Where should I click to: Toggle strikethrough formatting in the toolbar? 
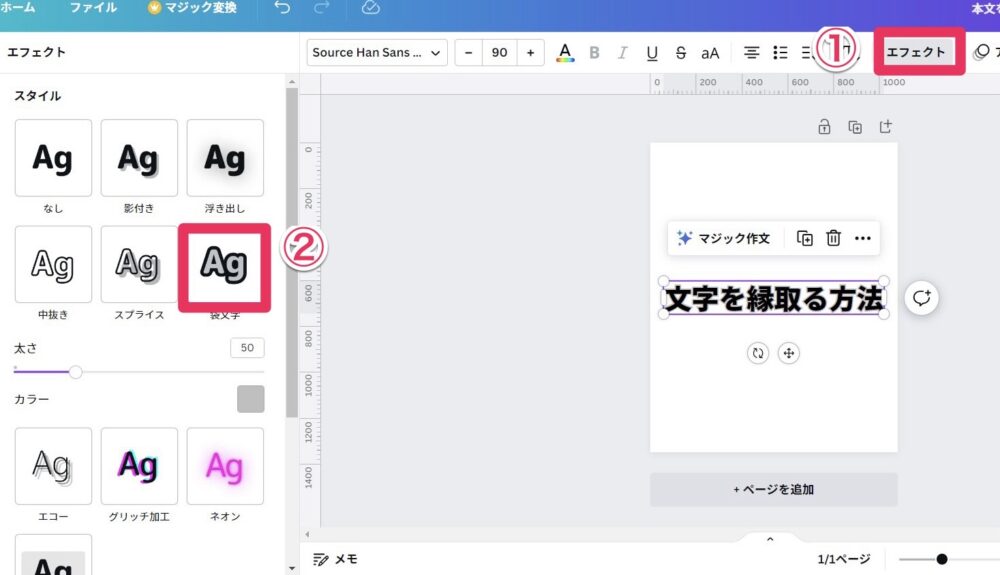pos(681,53)
